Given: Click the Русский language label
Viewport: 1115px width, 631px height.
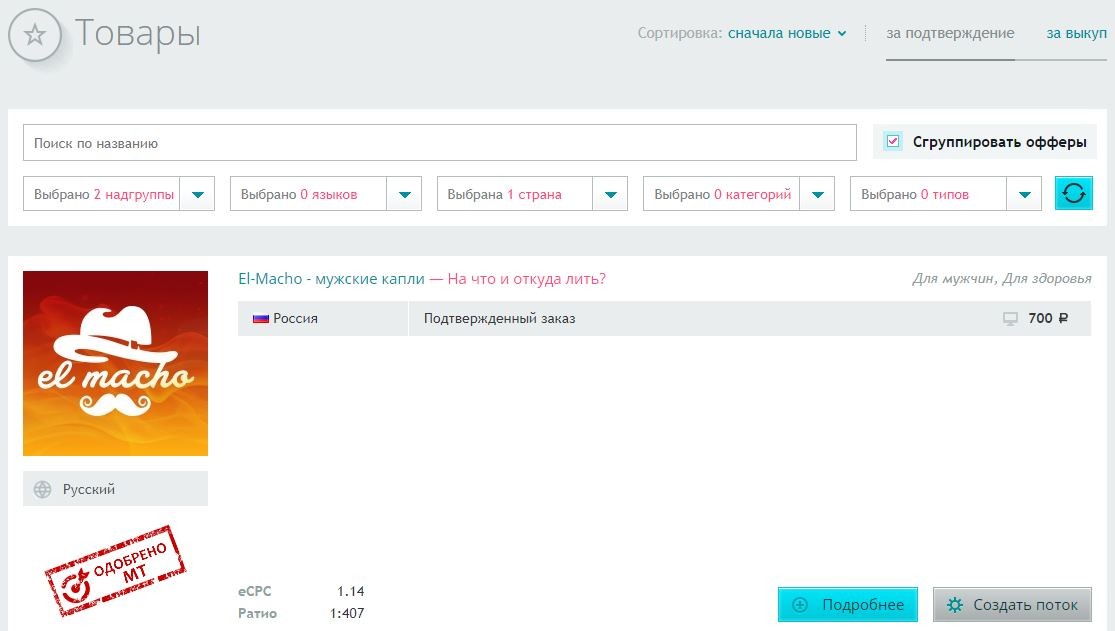Looking at the screenshot, I should point(89,489).
